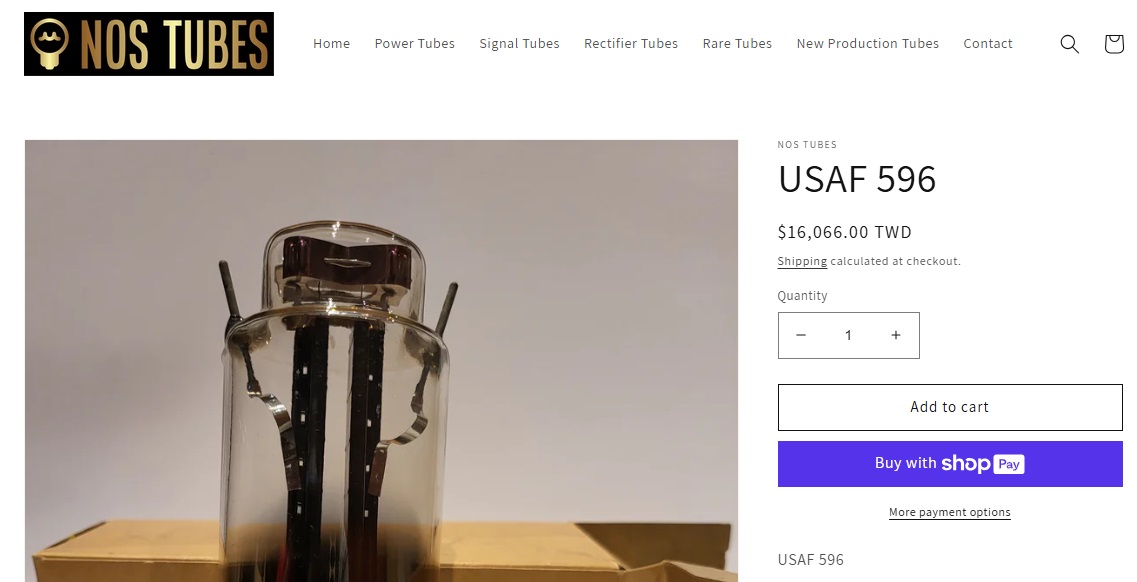
Task: Open the Contact page
Action: point(988,43)
